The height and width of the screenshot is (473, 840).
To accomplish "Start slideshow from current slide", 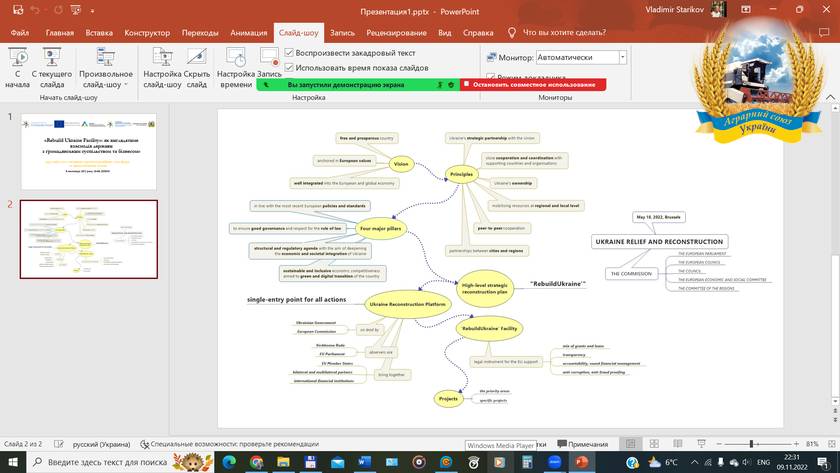I will (51, 67).
